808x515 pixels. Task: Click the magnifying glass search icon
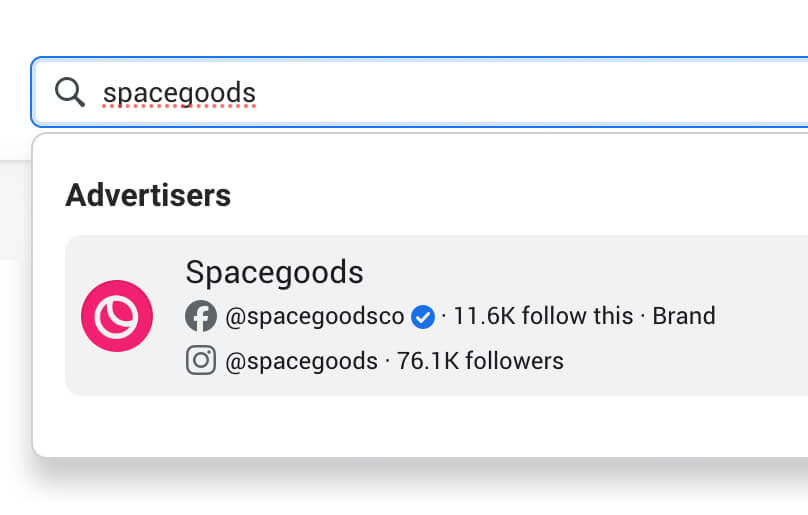pos(69,92)
